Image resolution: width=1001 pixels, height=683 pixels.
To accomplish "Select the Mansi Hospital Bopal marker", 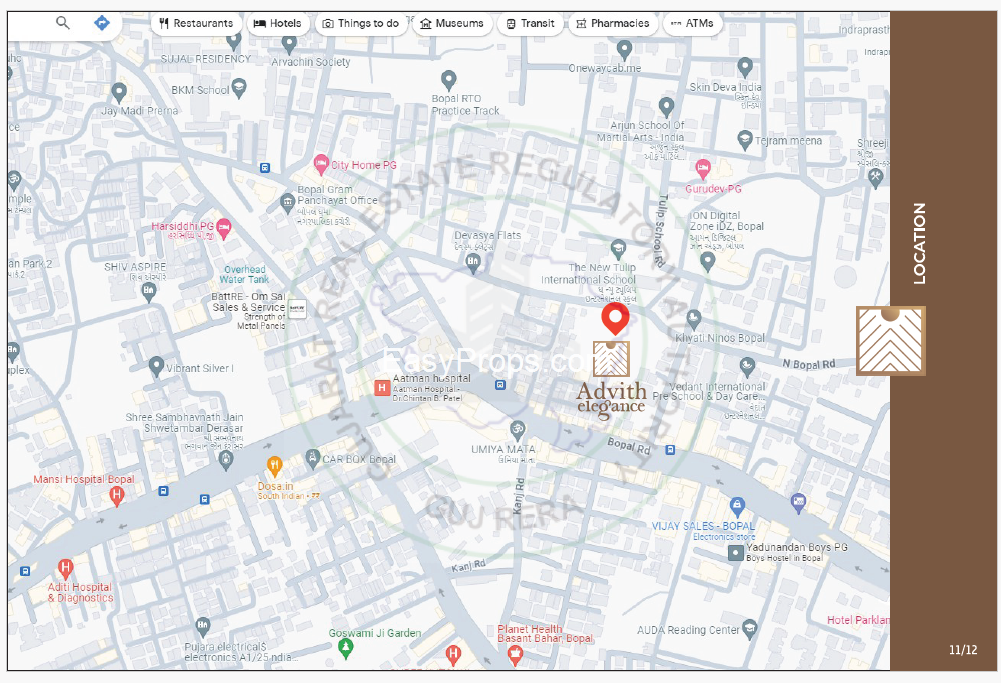I will (117, 495).
